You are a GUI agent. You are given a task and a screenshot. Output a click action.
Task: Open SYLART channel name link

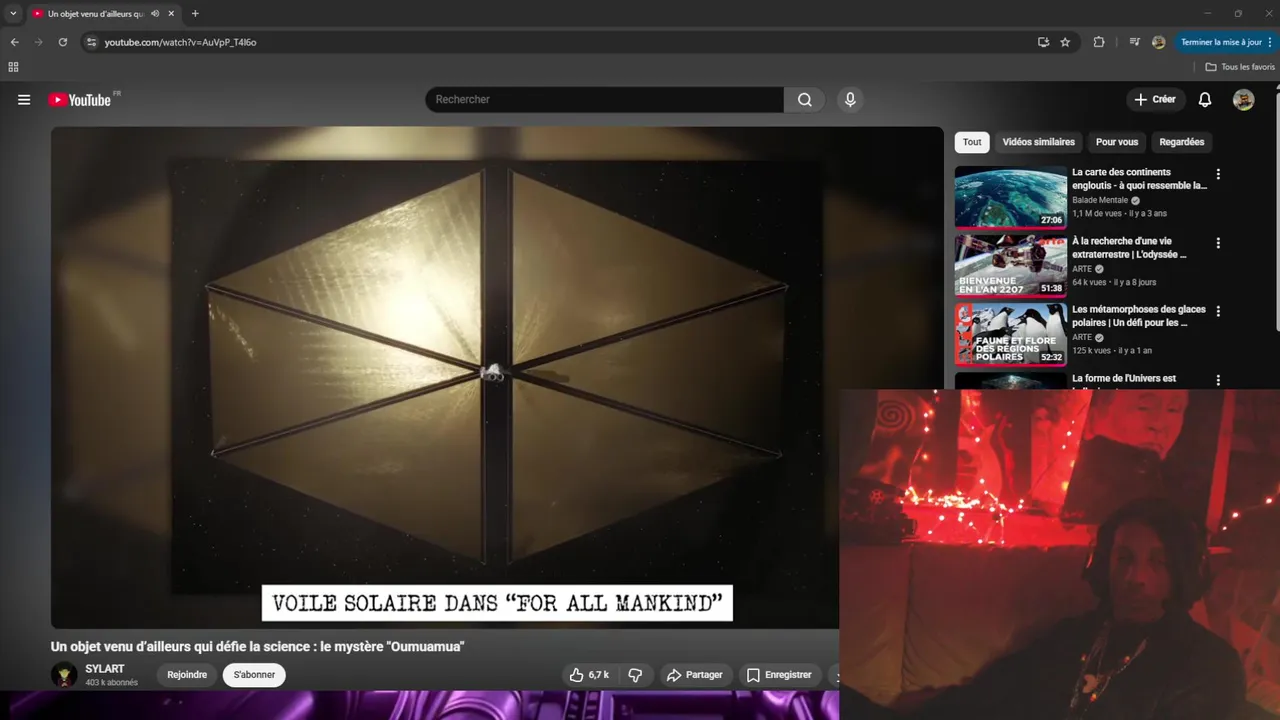[105, 669]
